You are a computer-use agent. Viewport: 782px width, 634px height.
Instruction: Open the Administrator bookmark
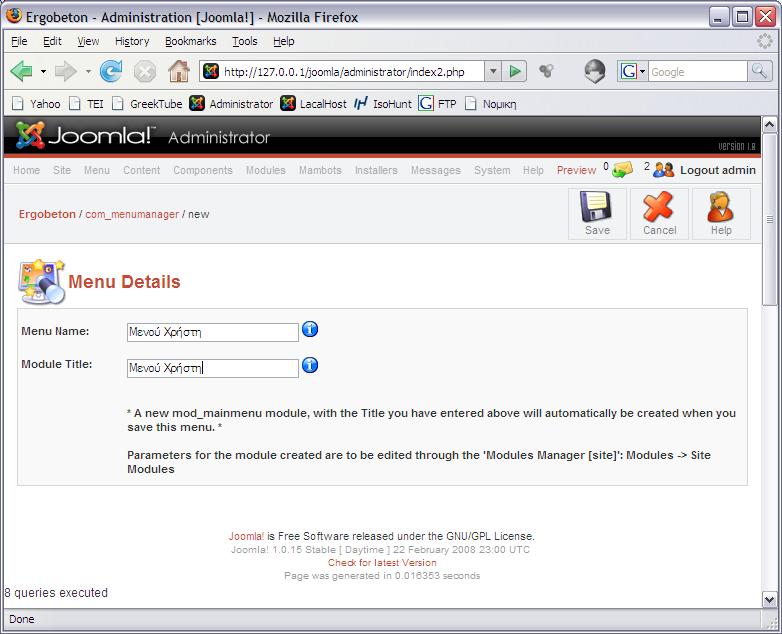[231, 104]
